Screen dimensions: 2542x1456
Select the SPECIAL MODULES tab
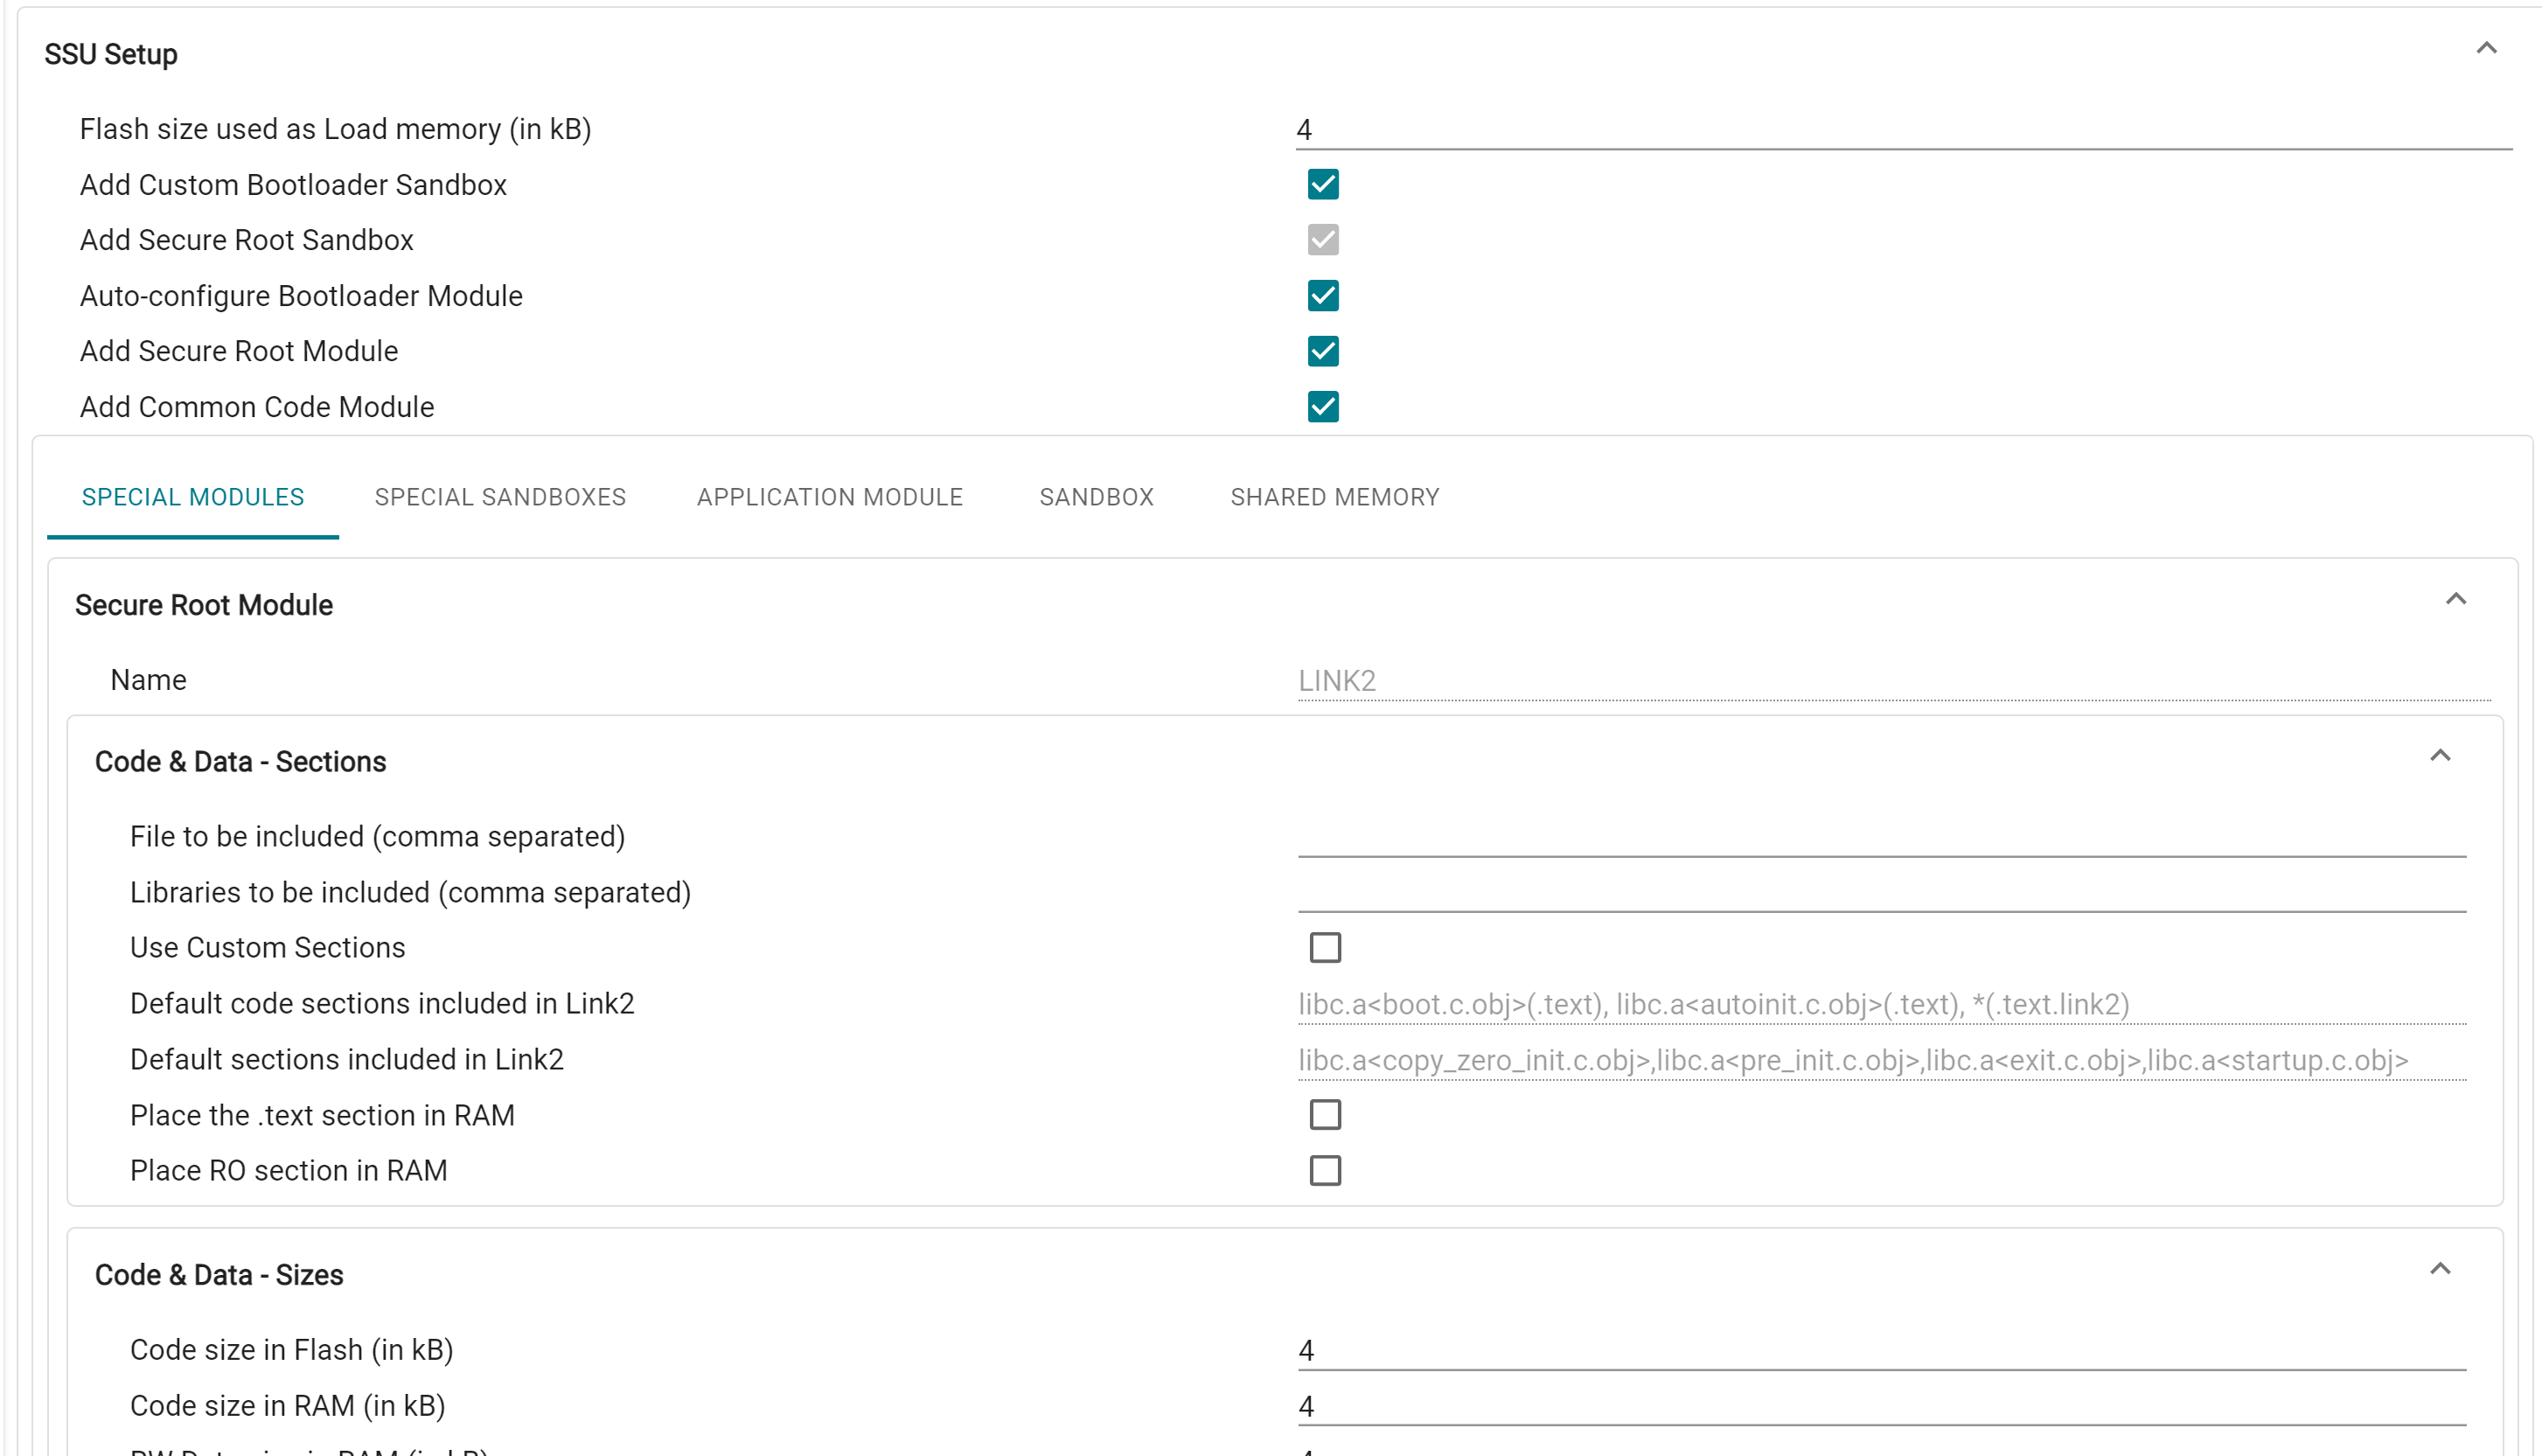[192, 497]
